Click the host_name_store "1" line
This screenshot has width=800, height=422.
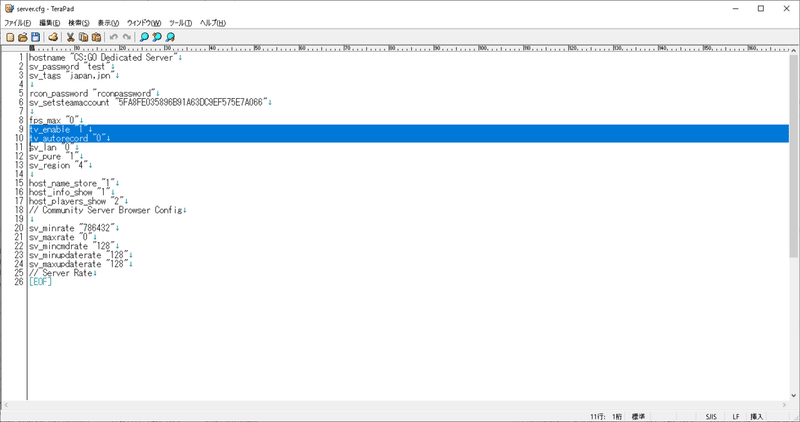(x=72, y=183)
